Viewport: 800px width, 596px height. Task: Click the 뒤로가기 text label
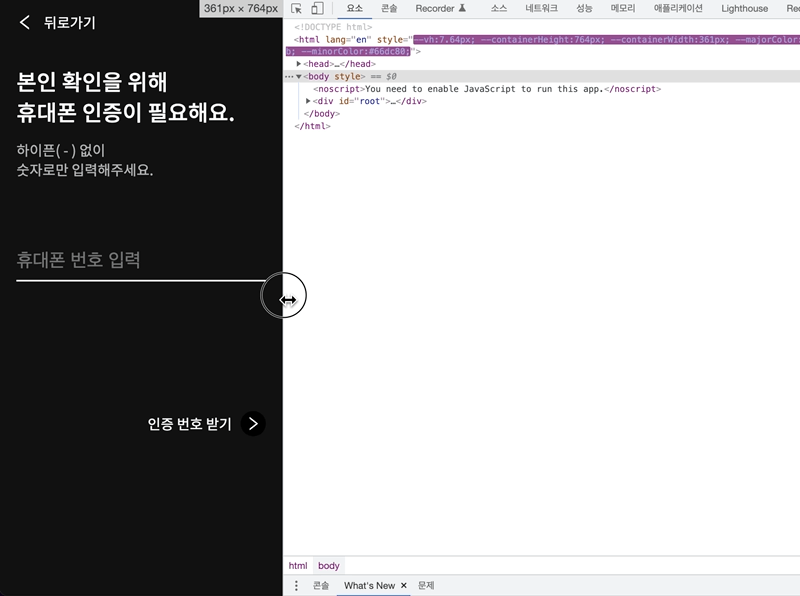69,23
